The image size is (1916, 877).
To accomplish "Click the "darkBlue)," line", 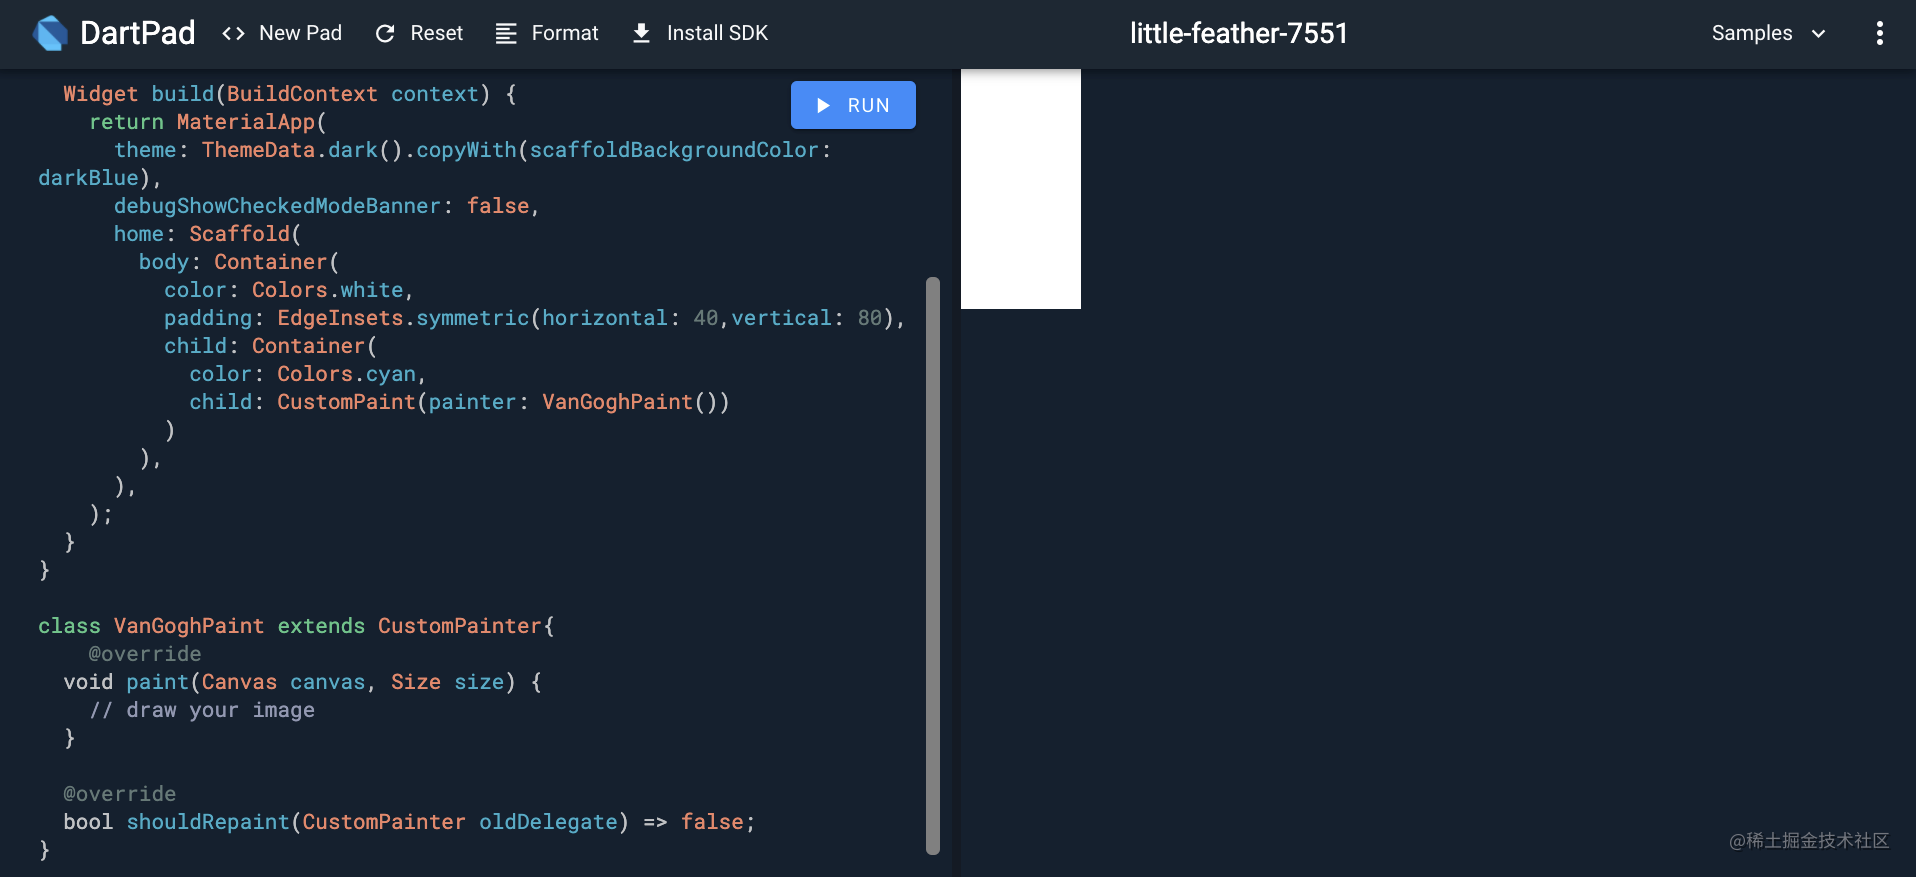I will [100, 178].
